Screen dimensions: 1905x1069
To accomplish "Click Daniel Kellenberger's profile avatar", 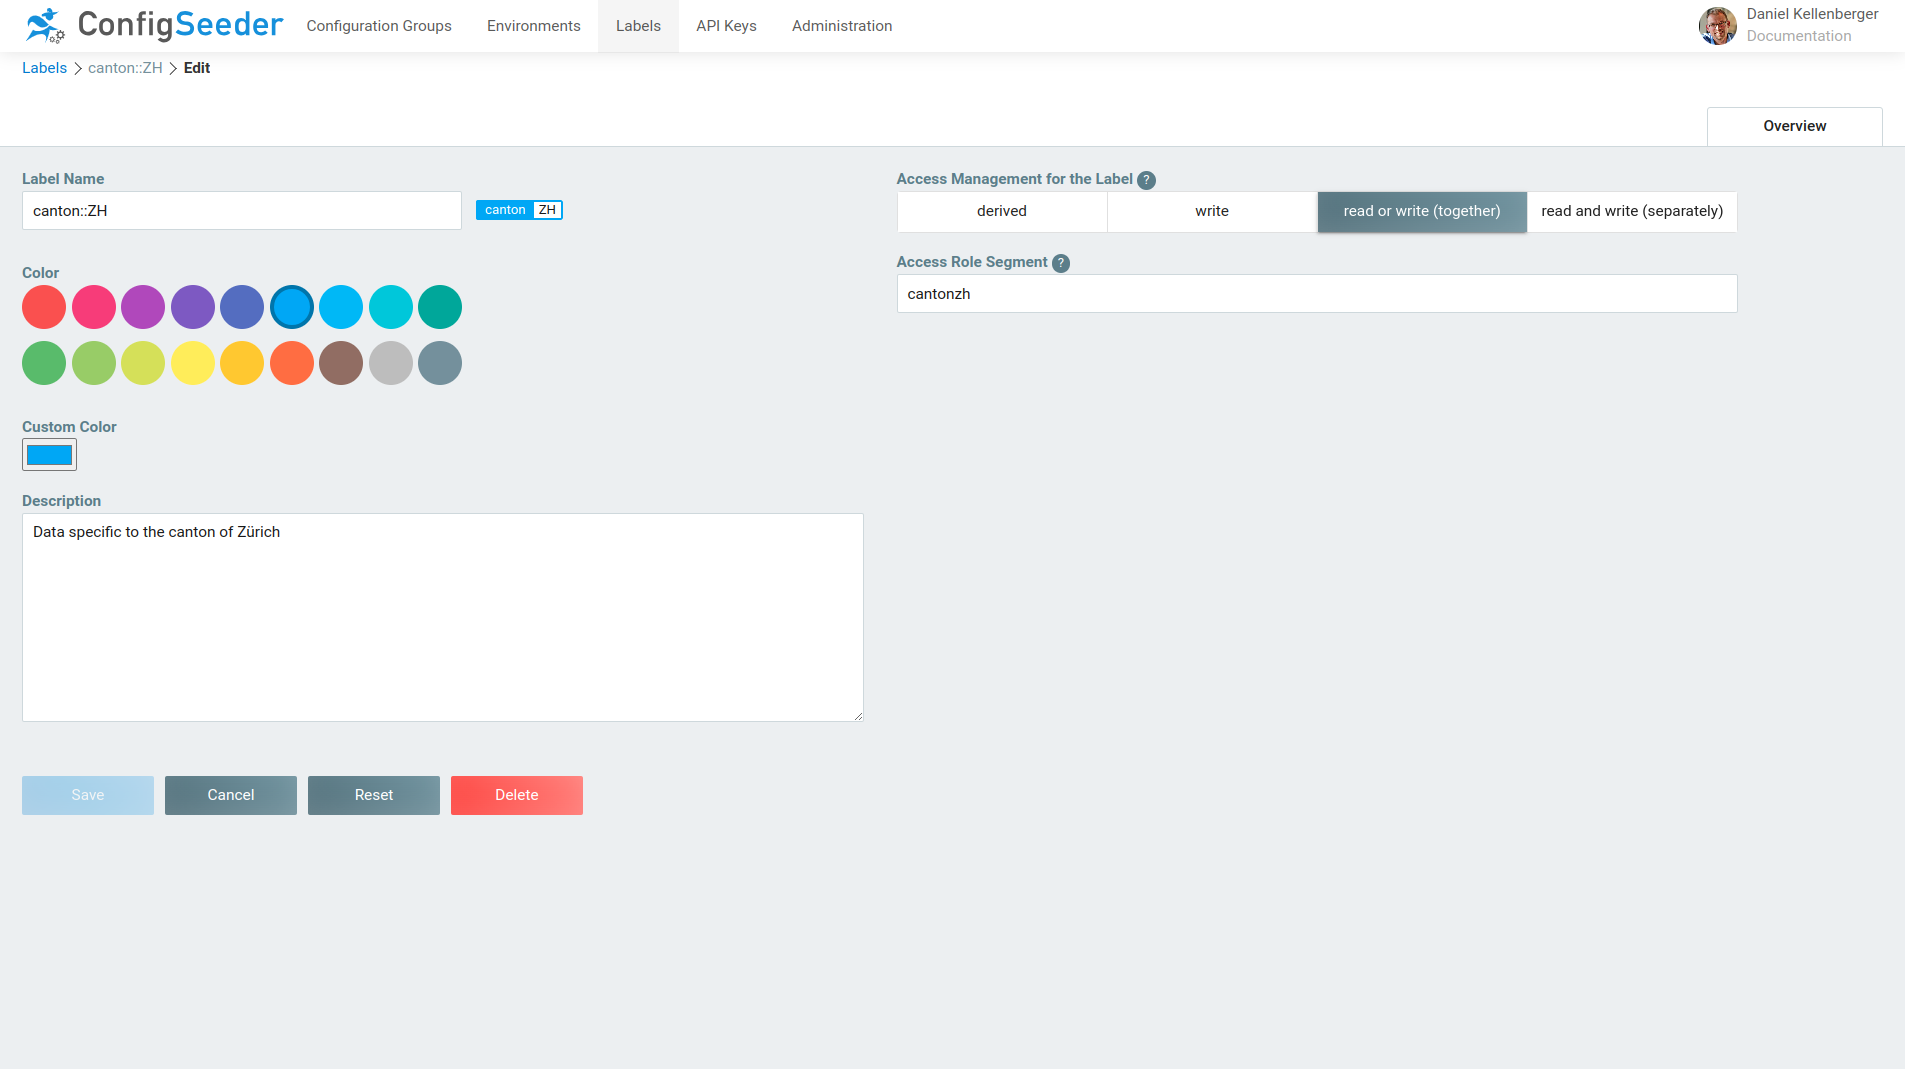I will [x=1717, y=26].
